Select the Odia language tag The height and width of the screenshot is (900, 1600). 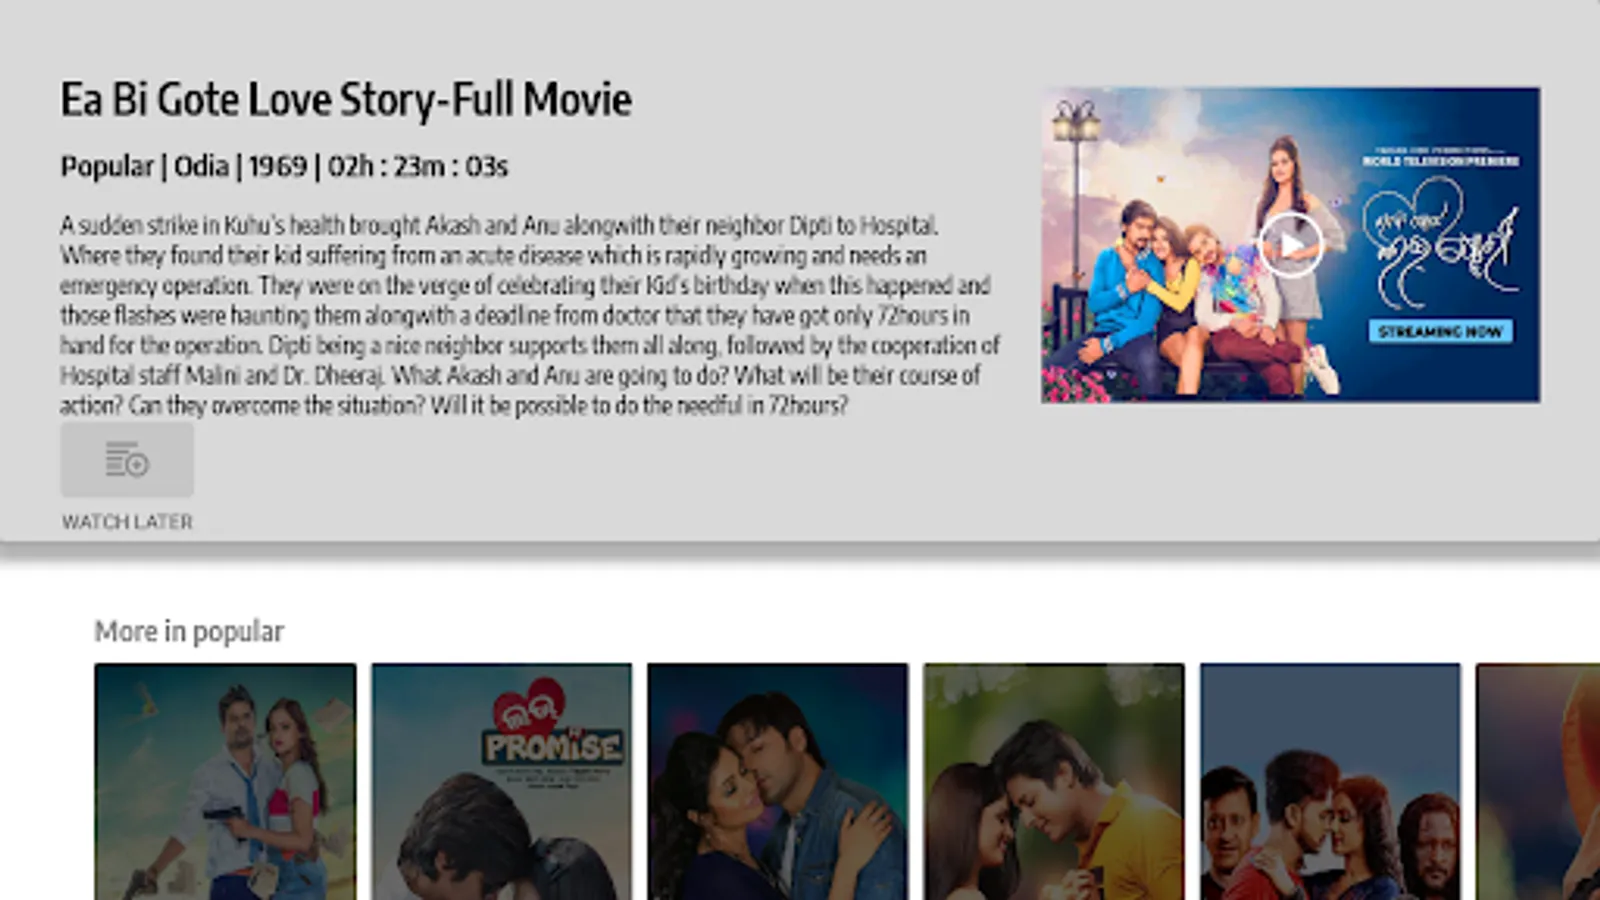point(201,166)
